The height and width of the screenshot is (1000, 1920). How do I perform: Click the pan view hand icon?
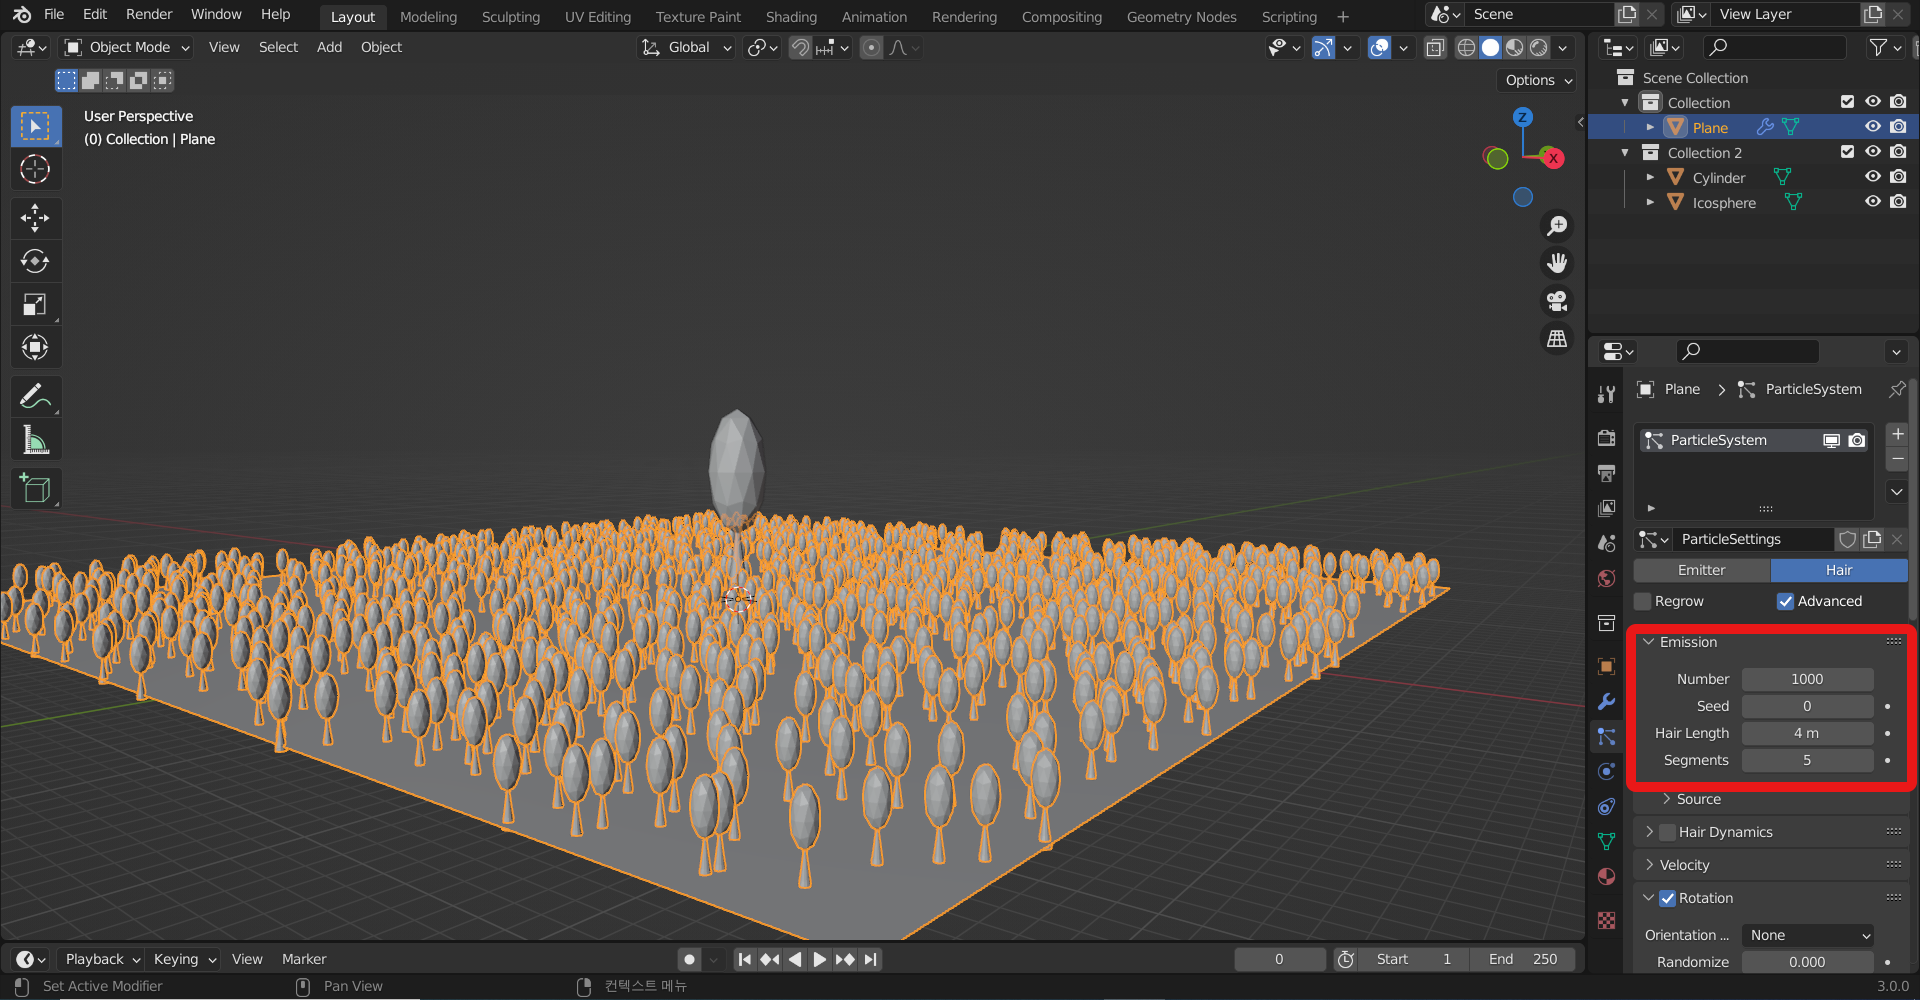(1557, 263)
